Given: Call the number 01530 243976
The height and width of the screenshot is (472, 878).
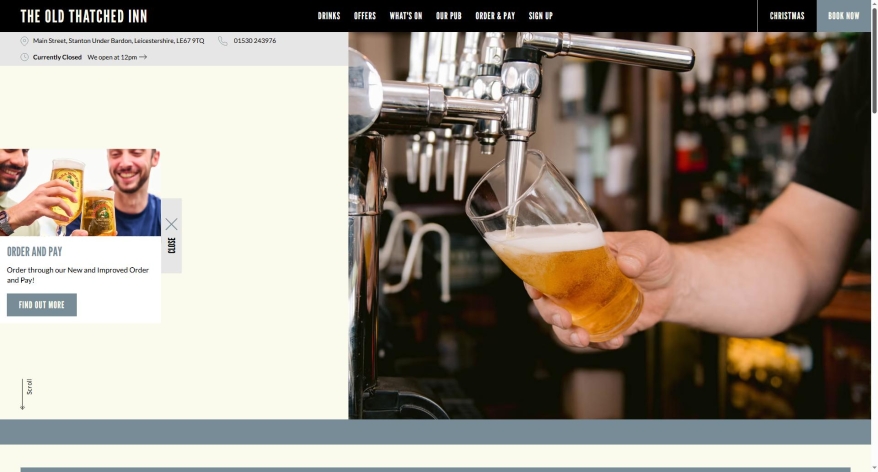Looking at the screenshot, I should pyautogui.click(x=255, y=41).
